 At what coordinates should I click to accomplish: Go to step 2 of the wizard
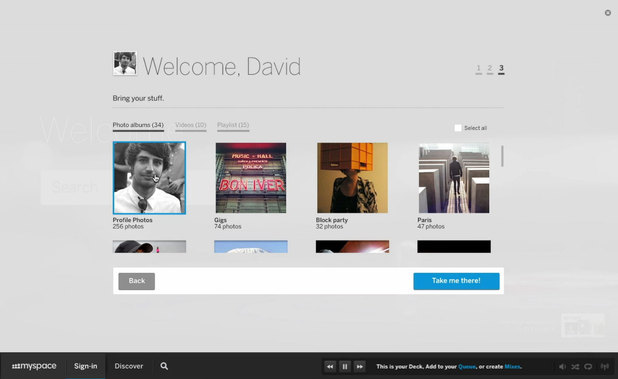[490, 69]
